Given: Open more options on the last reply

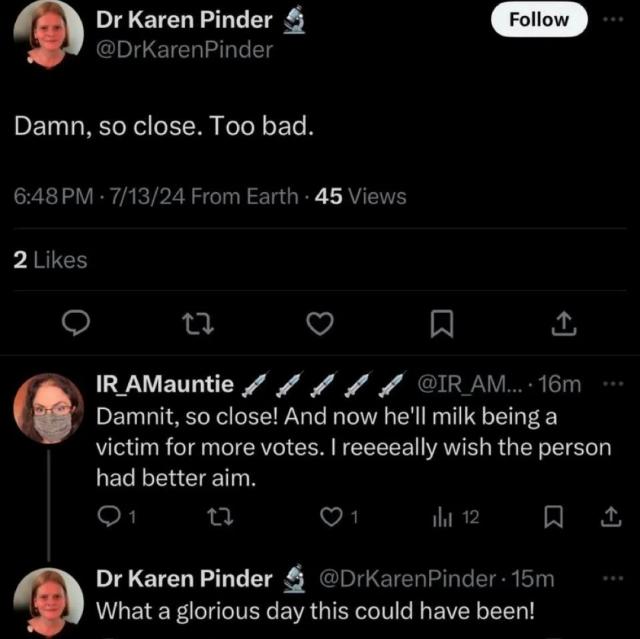Looking at the screenshot, I should [613, 579].
